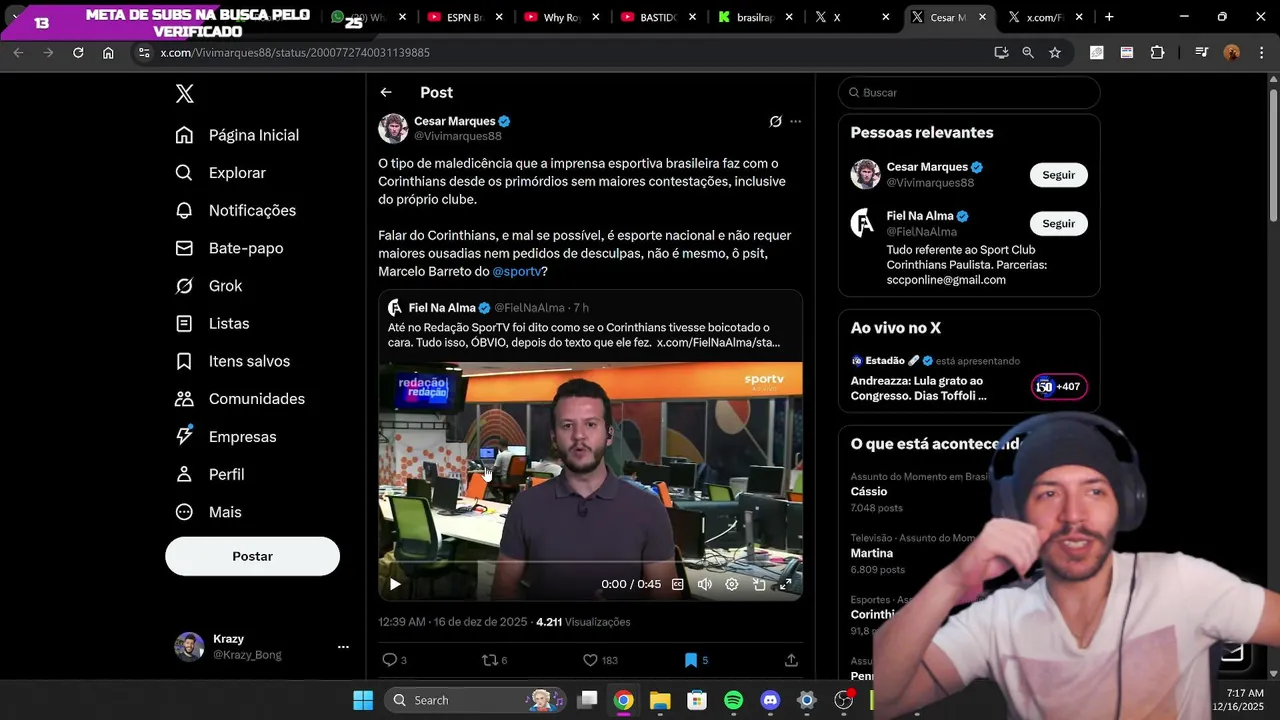
Task: Open Comunidades in the sidebar
Action: pyautogui.click(x=240, y=399)
